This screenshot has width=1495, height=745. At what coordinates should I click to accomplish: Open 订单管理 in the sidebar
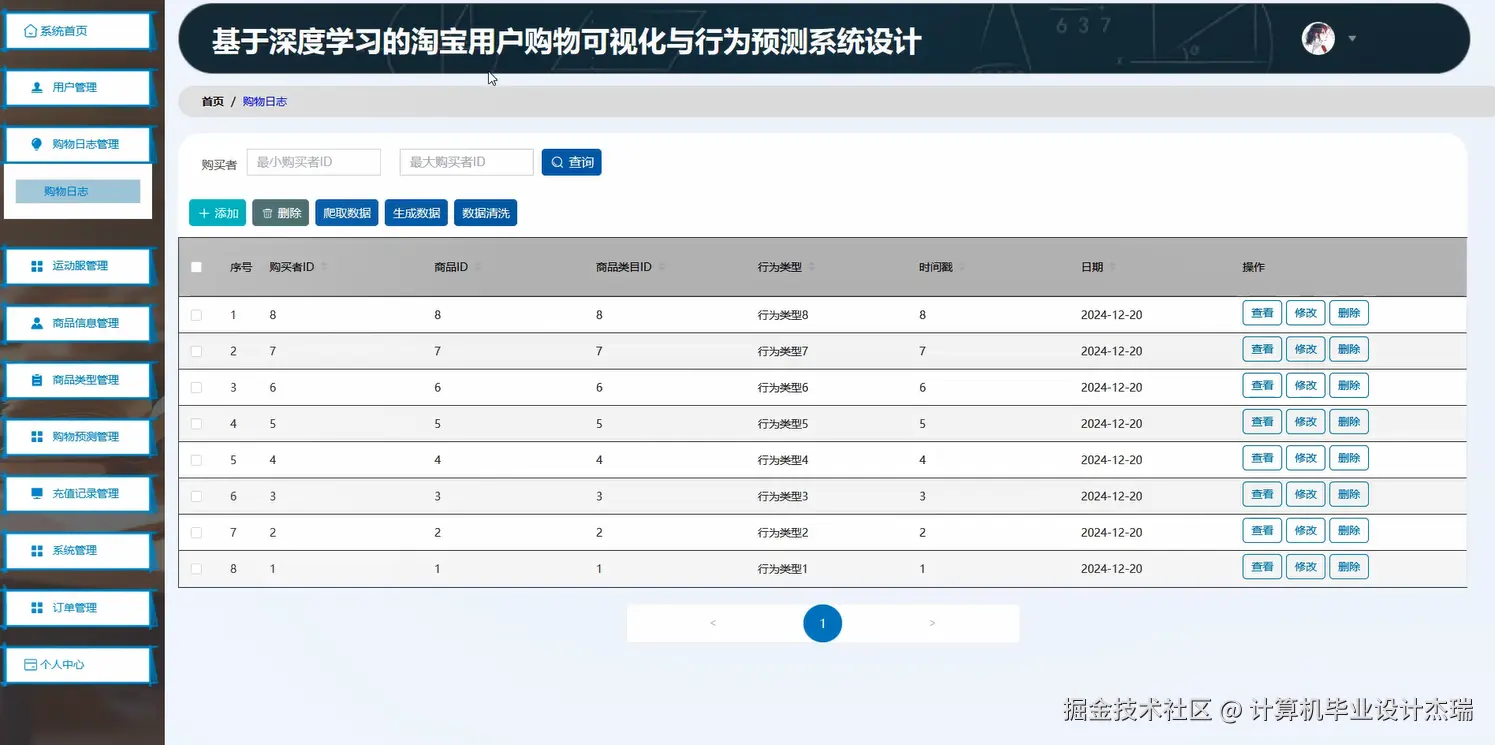point(77,608)
